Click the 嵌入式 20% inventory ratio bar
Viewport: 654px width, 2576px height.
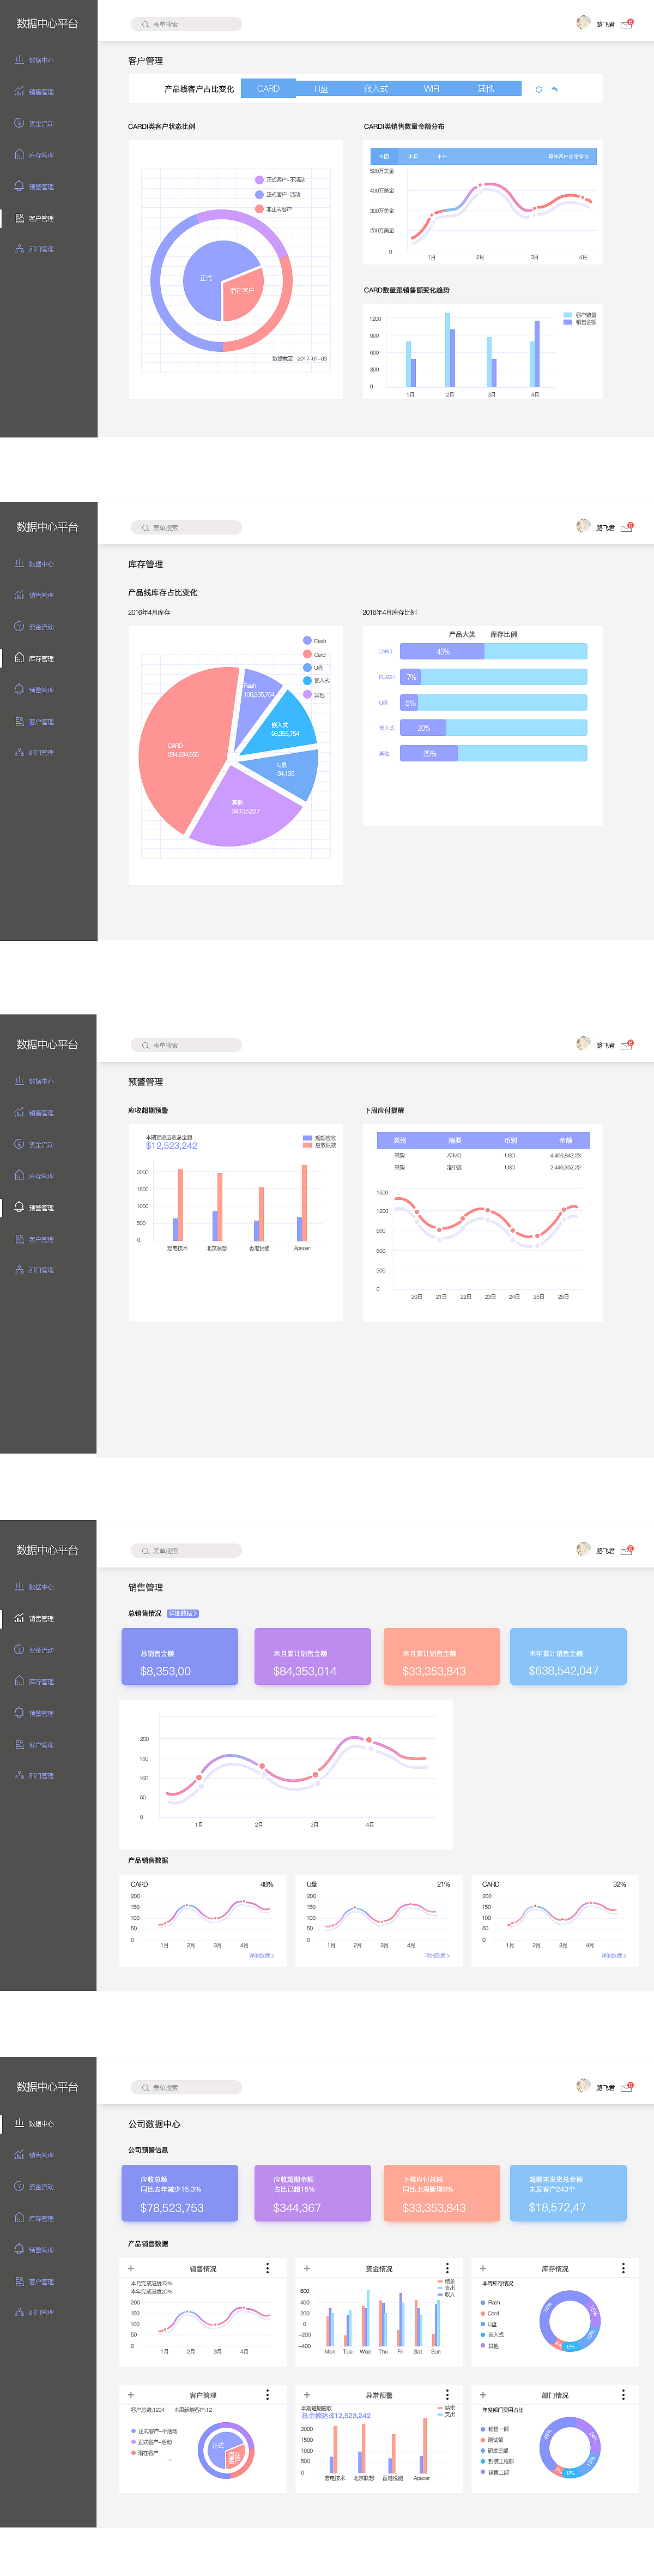pyautogui.click(x=493, y=728)
